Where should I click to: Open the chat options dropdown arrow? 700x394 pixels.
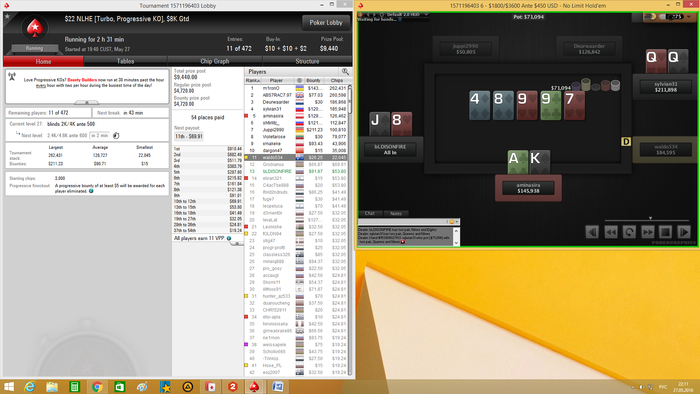point(457,221)
